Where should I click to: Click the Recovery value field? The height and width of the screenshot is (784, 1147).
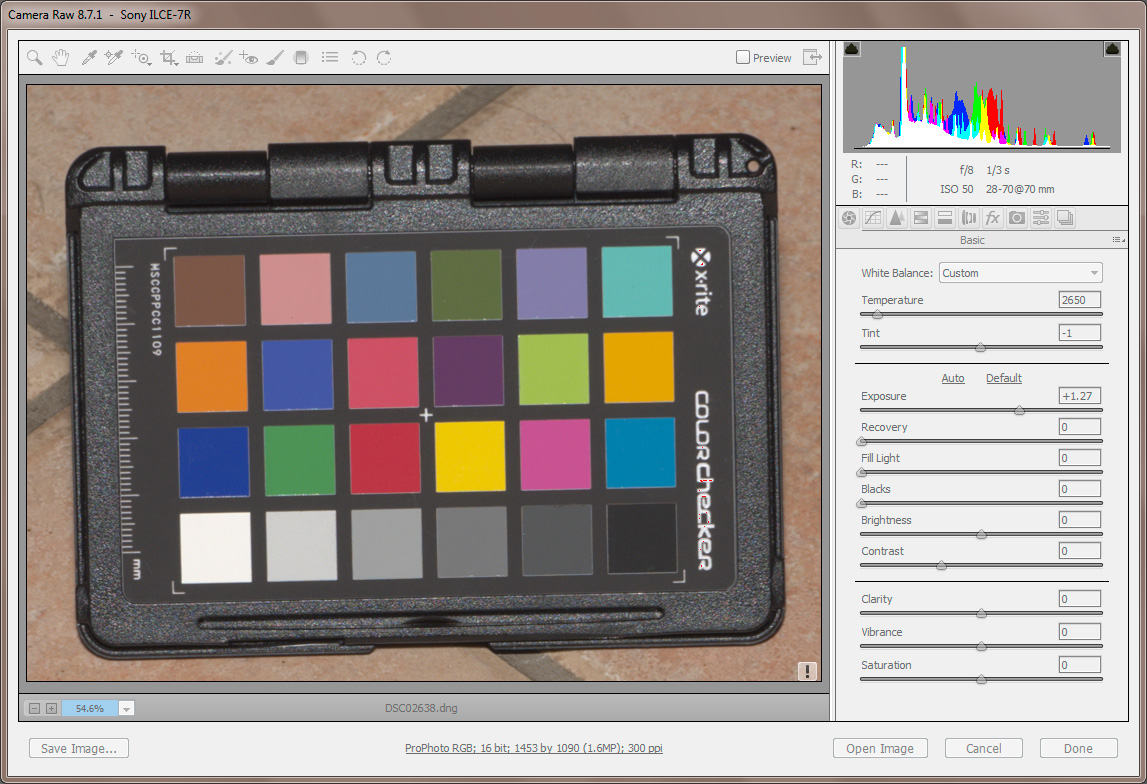click(x=1080, y=427)
